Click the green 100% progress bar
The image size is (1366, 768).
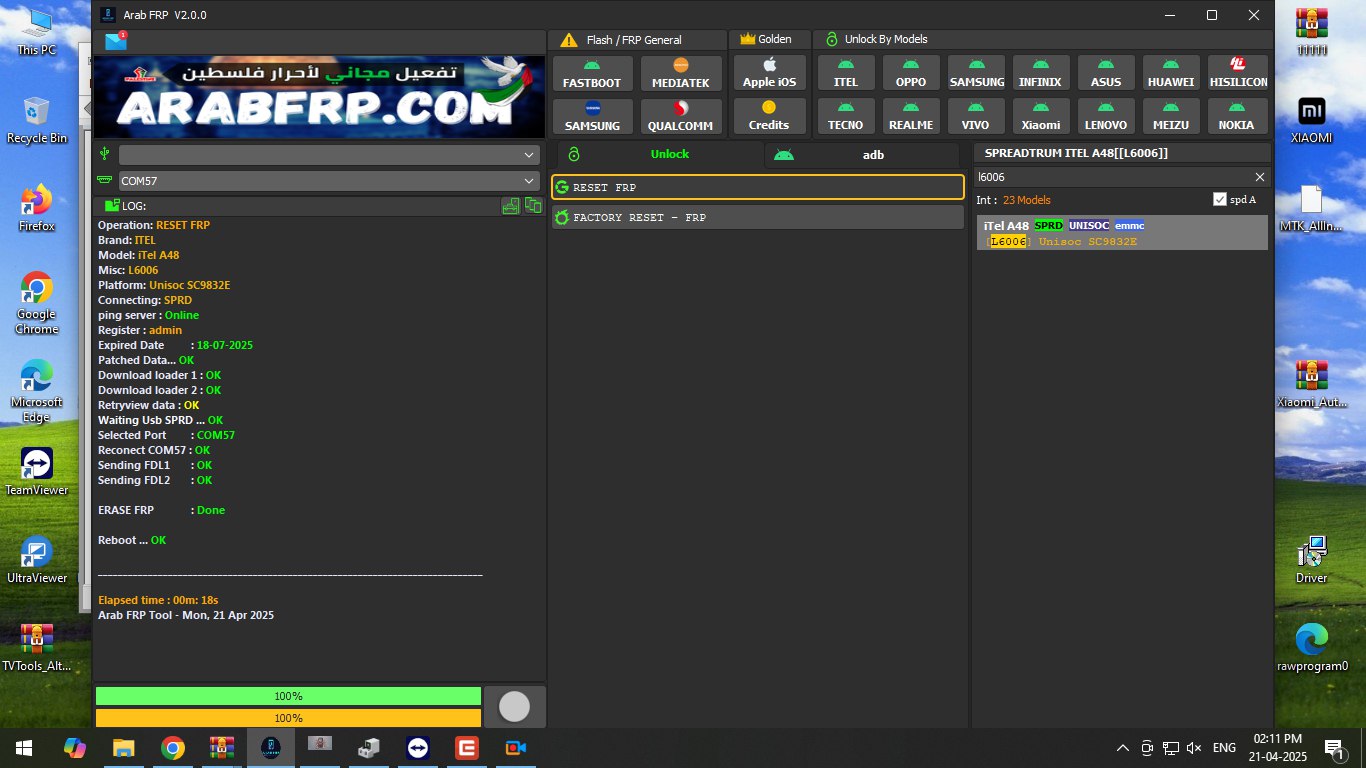coord(288,696)
